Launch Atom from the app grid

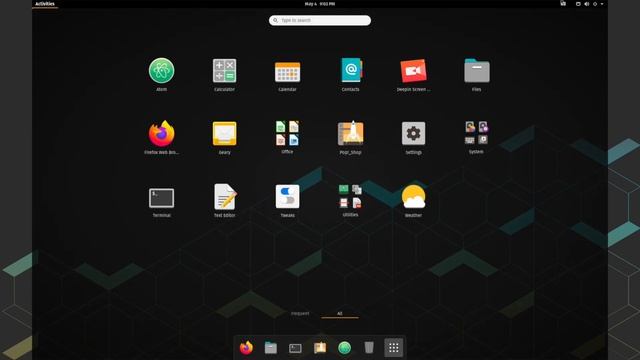[162, 71]
